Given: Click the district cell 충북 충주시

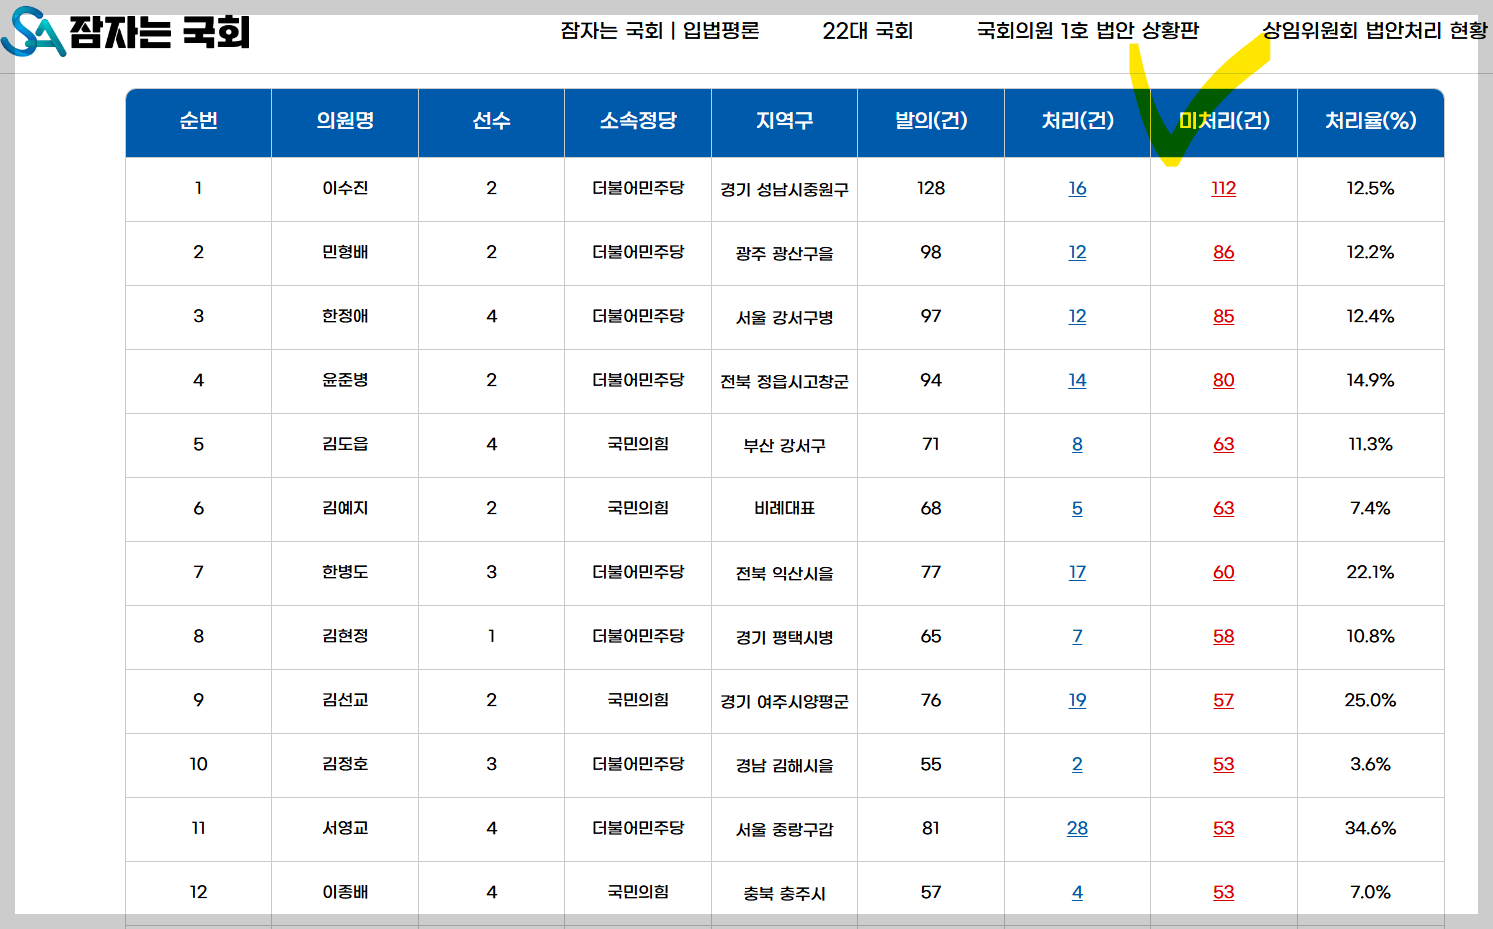Looking at the screenshot, I should [784, 893].
